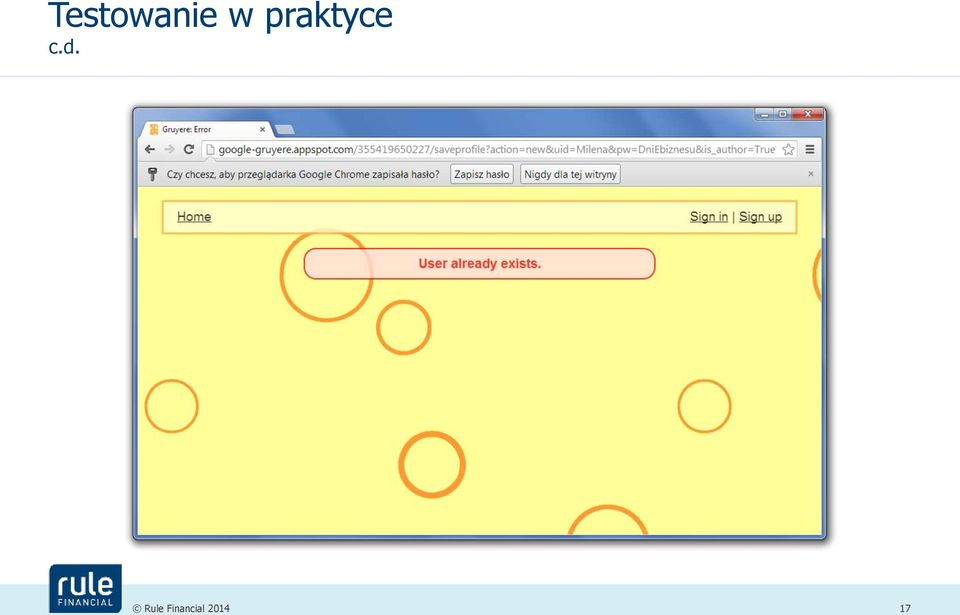Open the Sign up link
Image resolution: width=960 pixels, height=615 pixels.
click(x=760, y=216)
